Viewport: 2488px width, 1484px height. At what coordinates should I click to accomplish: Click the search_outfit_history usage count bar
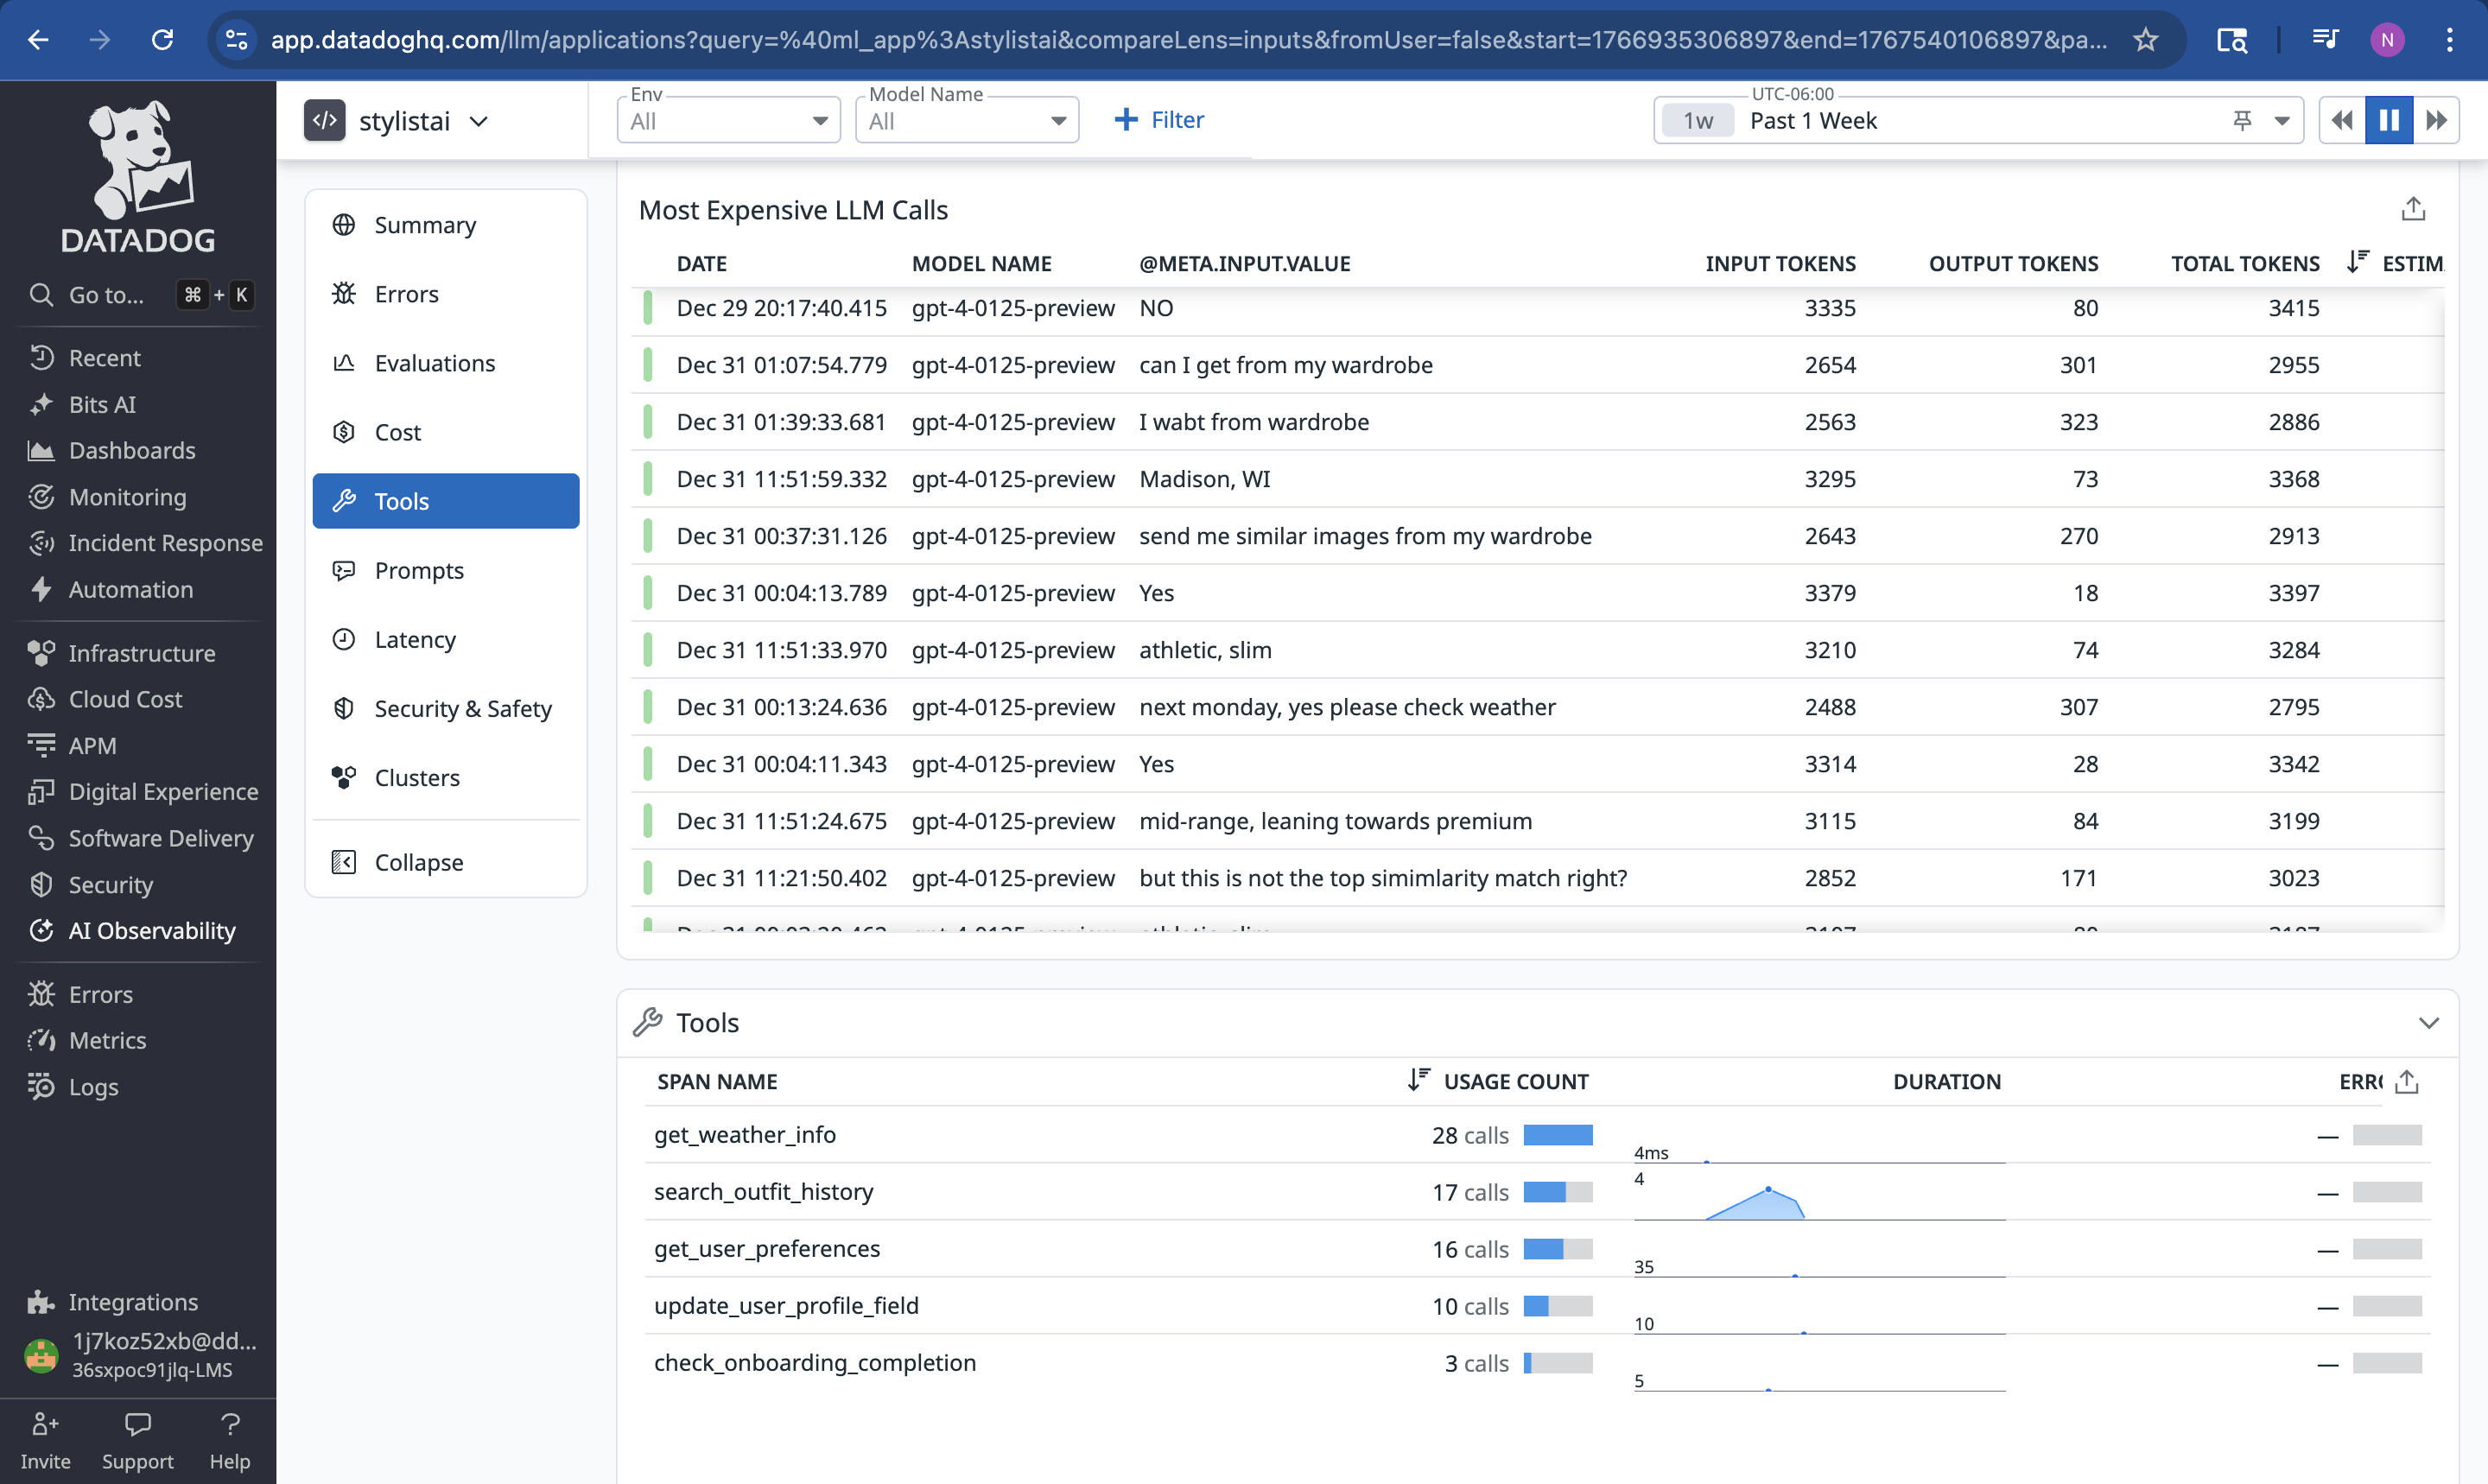click(x=1557, y=1192)
